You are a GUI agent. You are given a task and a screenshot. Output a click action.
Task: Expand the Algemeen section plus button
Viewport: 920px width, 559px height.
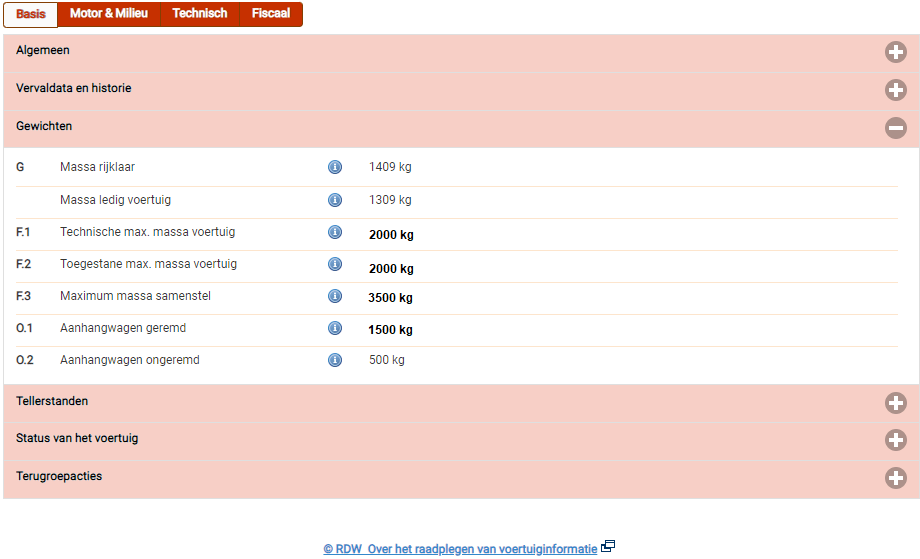point(895,53)
